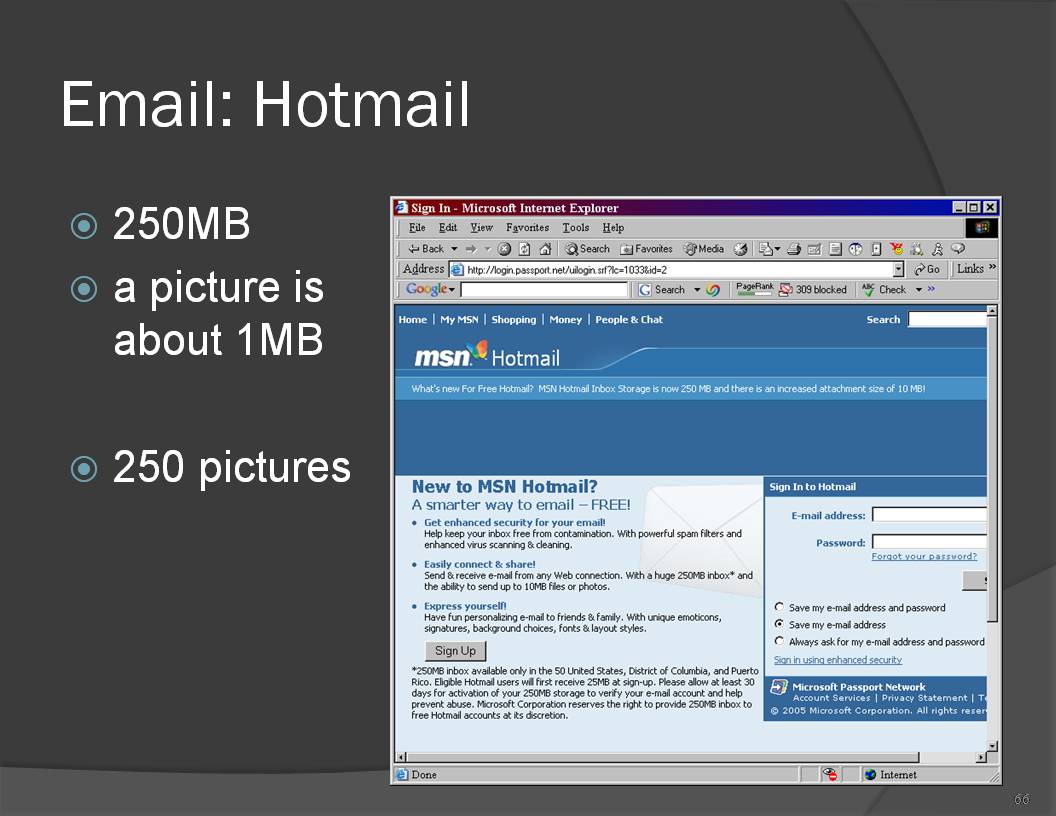Click into the E-mail address field

(x=929, y=515)
